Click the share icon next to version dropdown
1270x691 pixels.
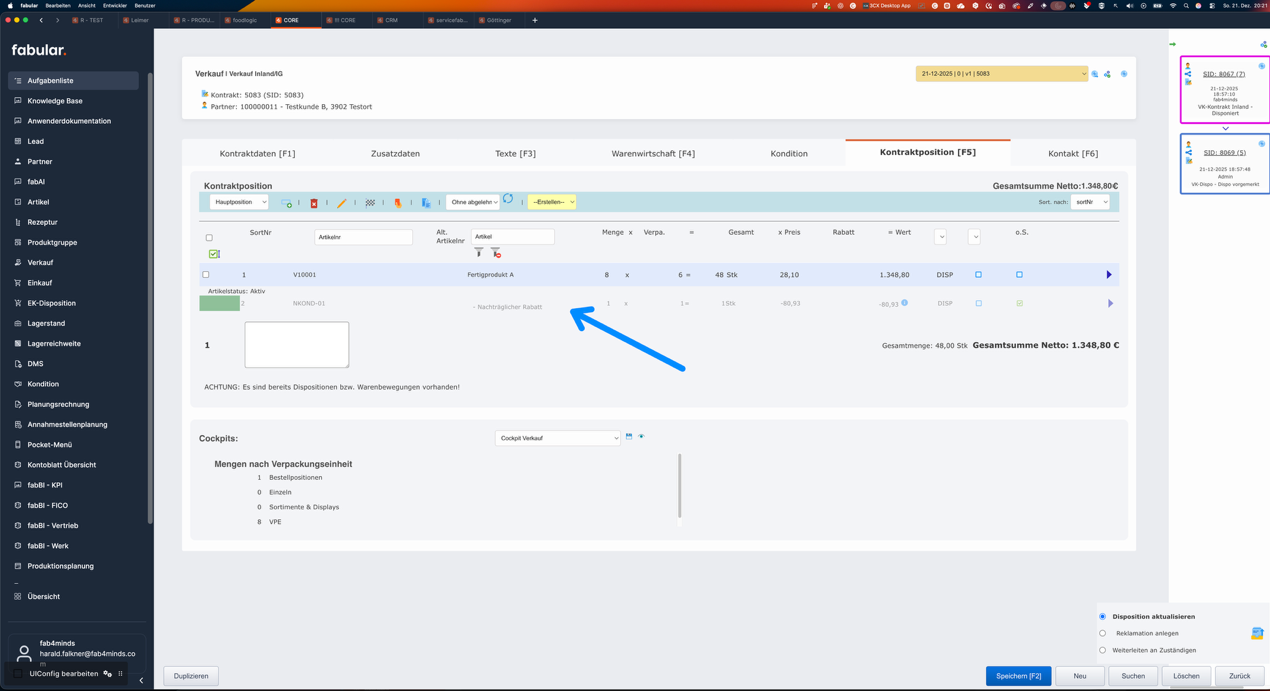coord(1107,74)
